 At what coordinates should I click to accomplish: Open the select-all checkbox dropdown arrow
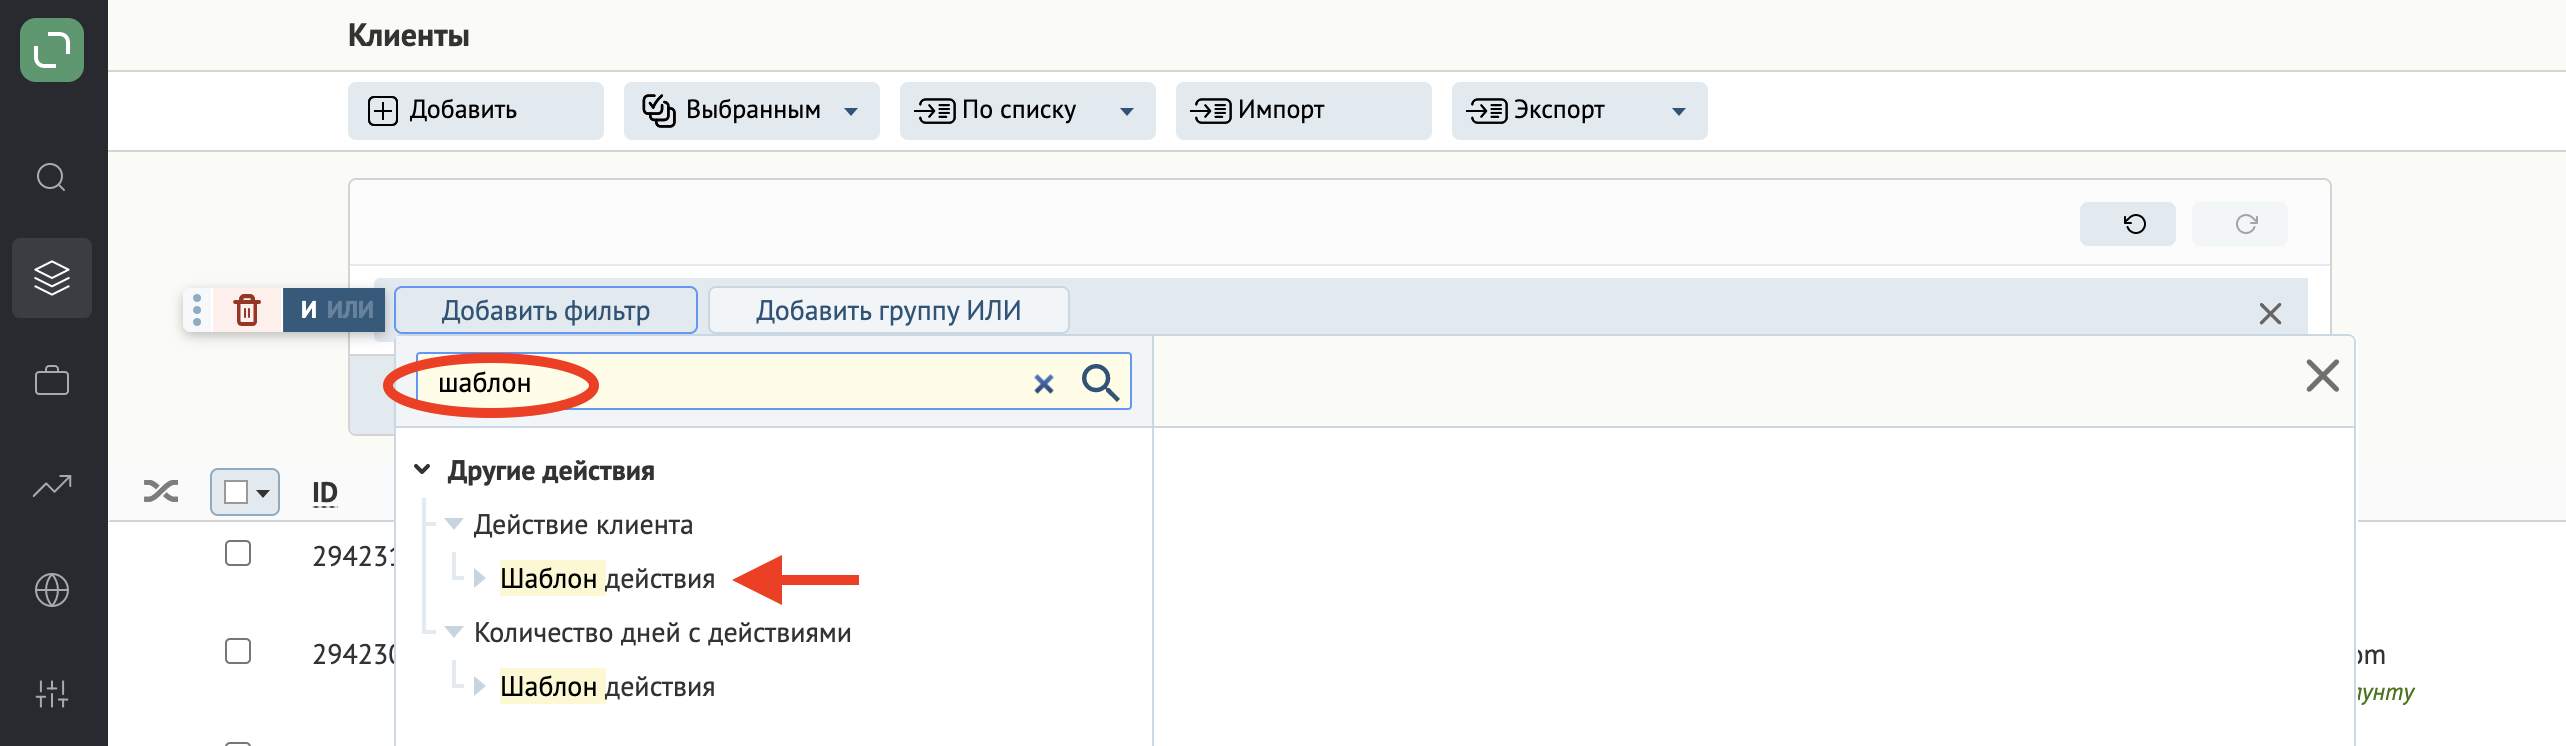pyautogui.click(x=263, y=493)
